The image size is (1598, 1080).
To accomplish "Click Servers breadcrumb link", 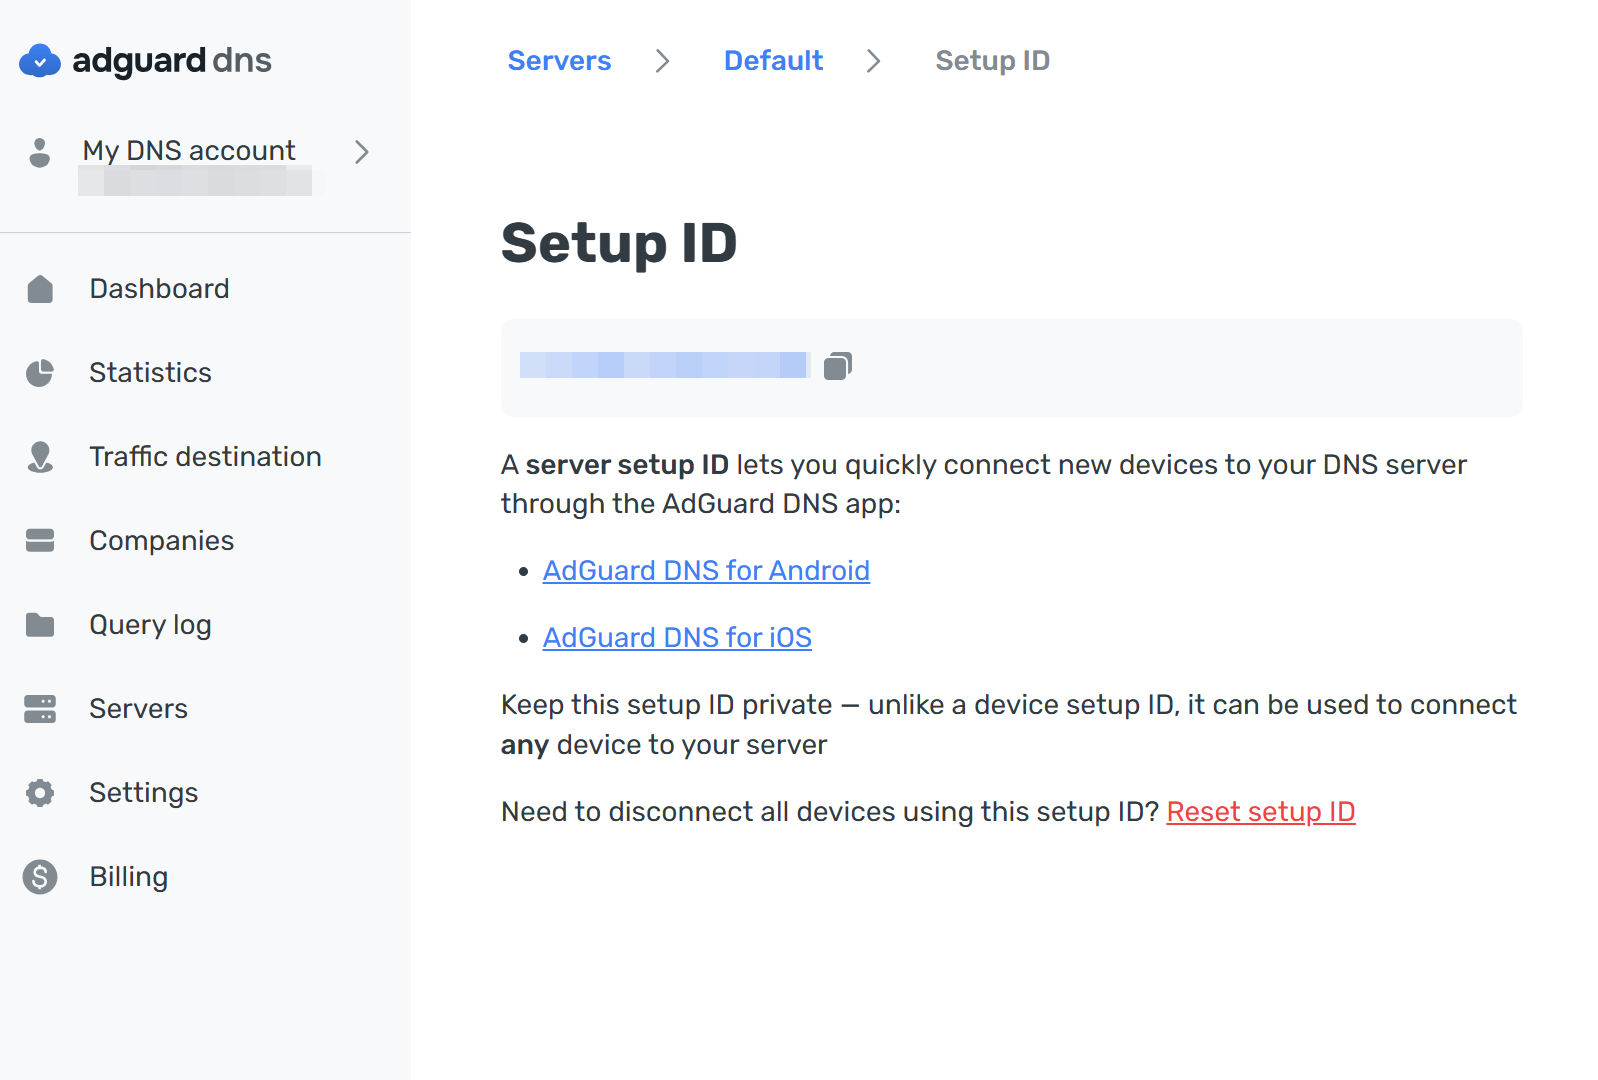I will [559, 61].
